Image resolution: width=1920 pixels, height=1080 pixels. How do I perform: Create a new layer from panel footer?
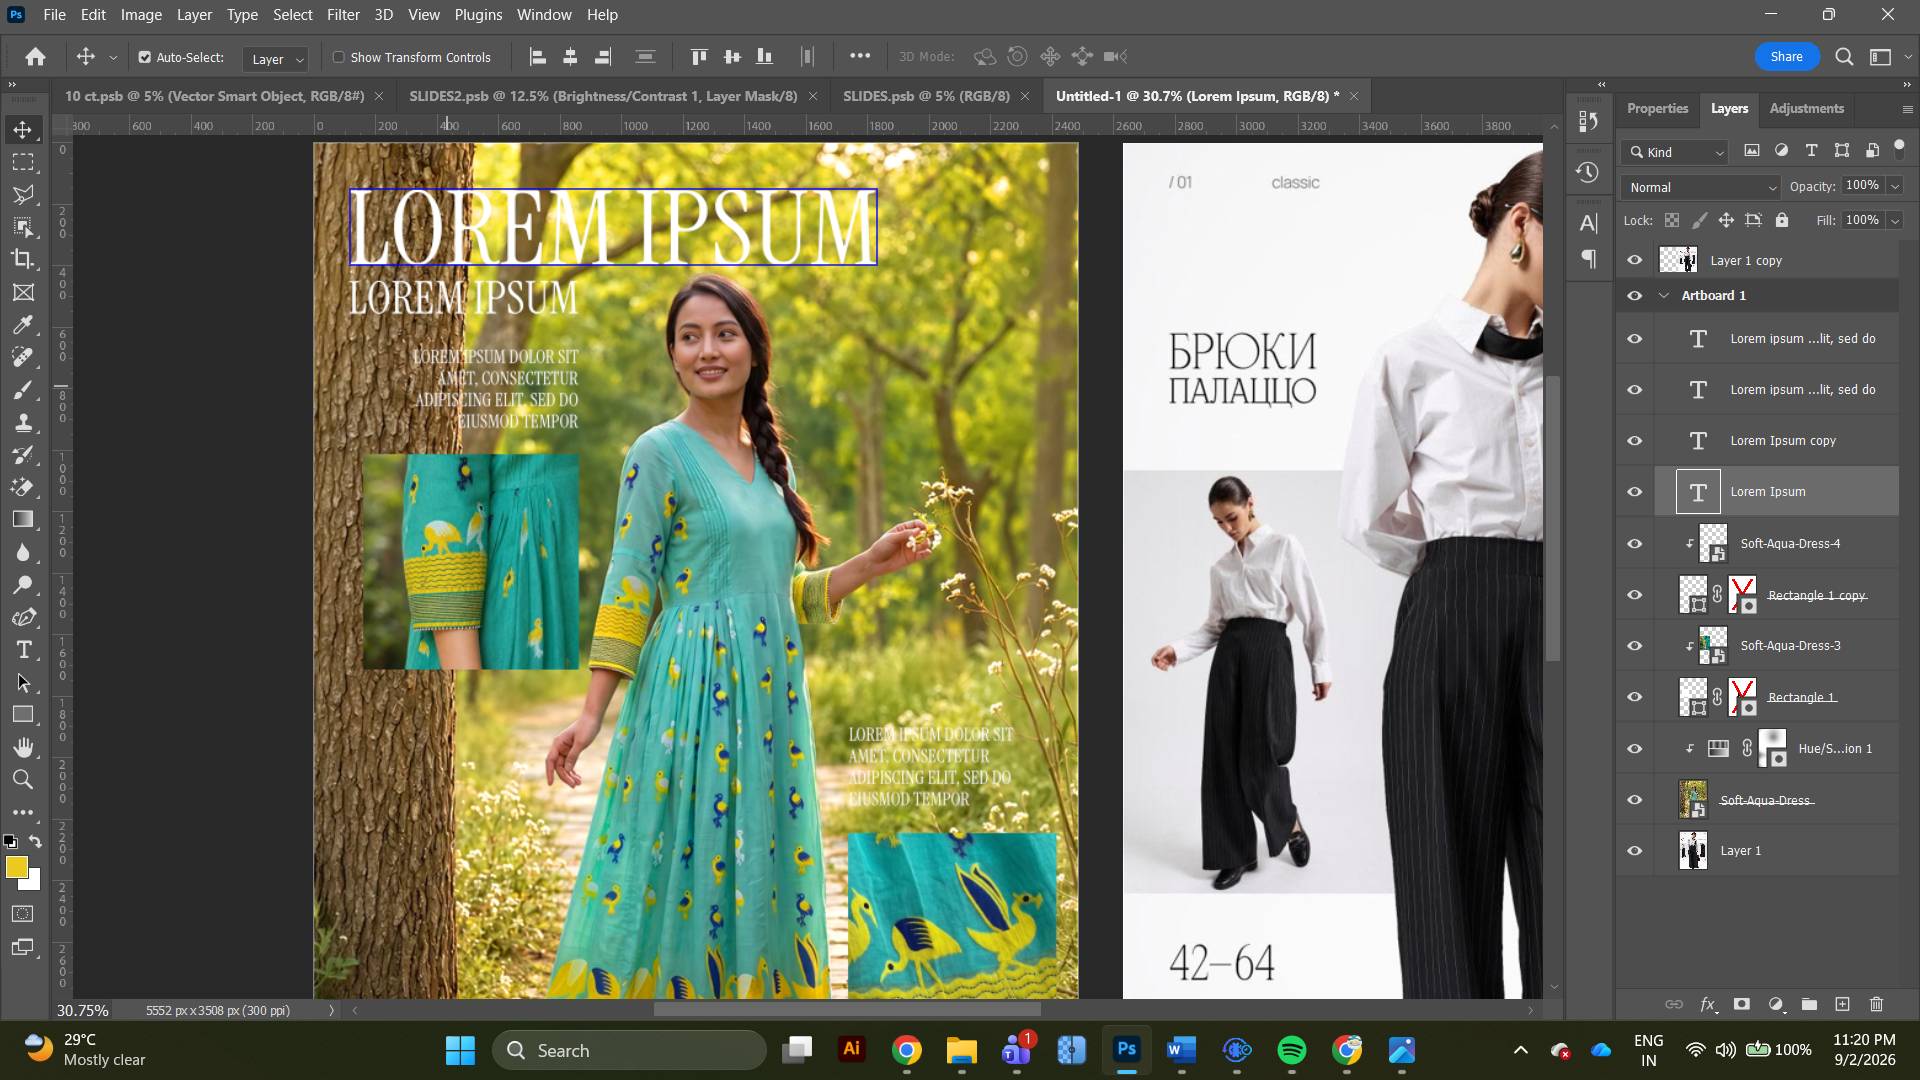point(1842,1004)
